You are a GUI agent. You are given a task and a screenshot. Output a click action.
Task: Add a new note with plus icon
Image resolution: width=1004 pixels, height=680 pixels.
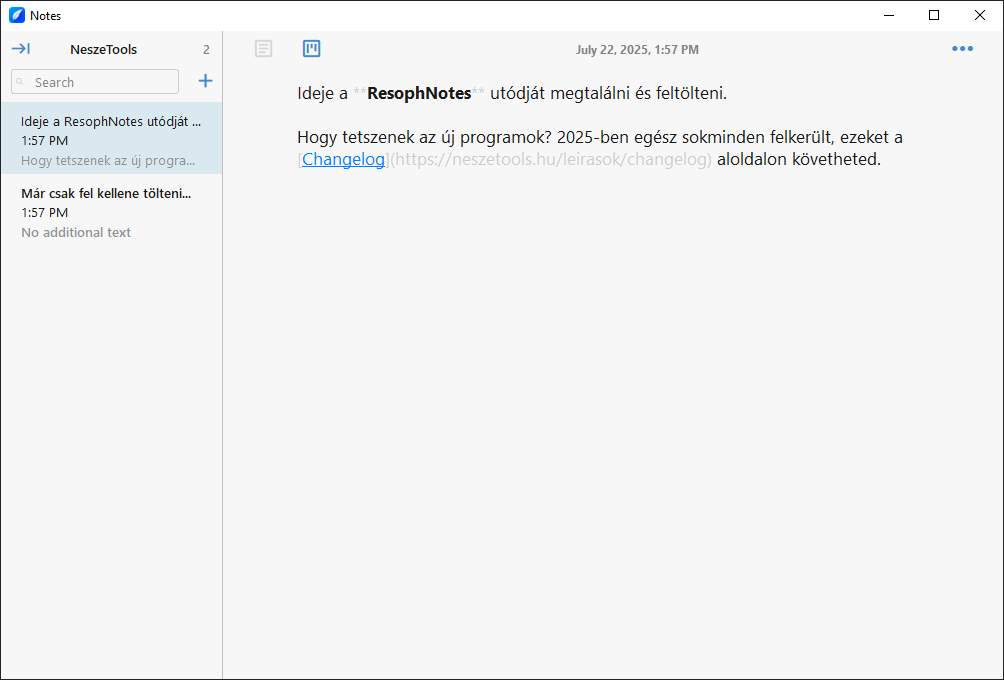point(205,81)
